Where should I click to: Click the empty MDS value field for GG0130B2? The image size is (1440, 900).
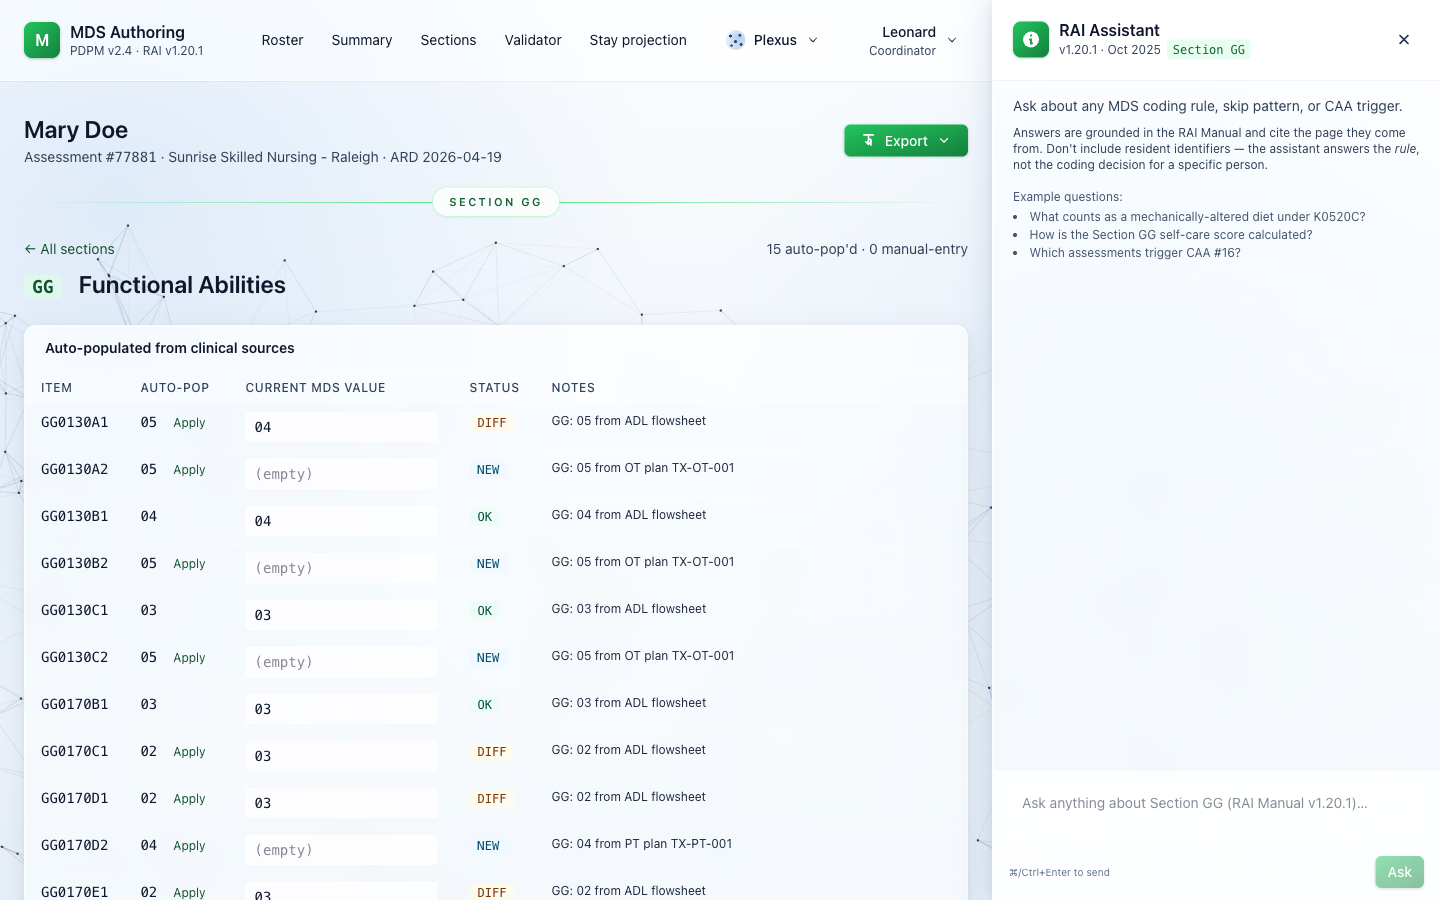point(341,568)
